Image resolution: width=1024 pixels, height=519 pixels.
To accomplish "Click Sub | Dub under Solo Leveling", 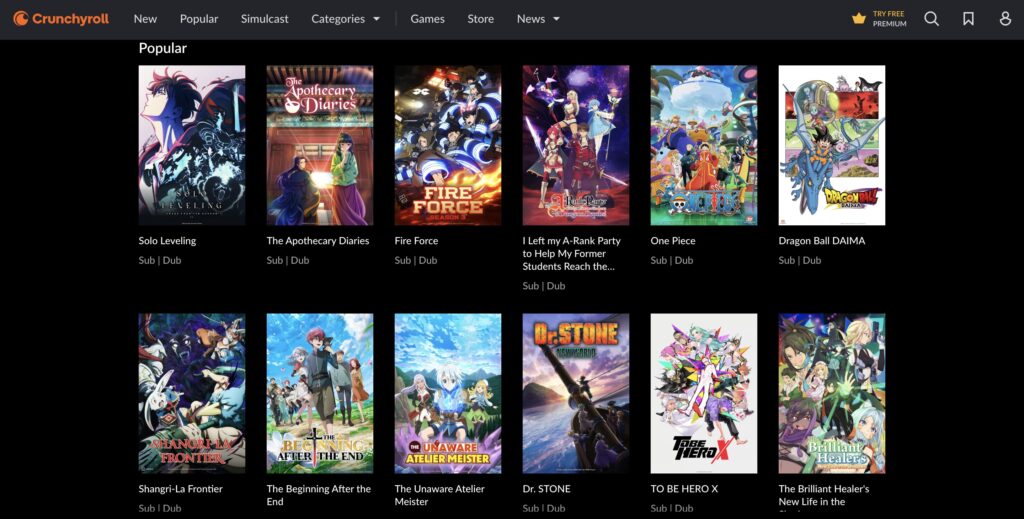I will 160,260.
